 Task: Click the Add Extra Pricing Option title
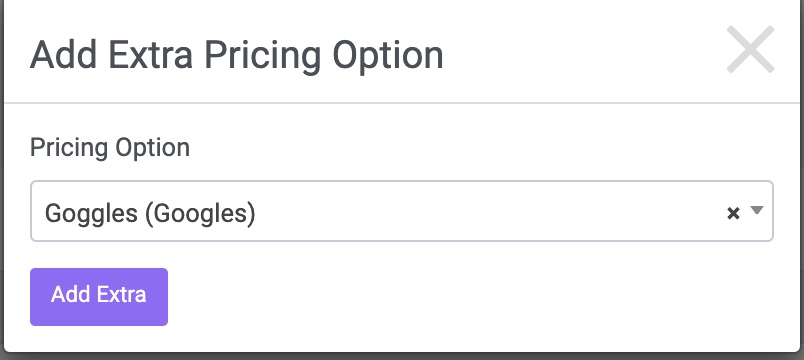pyautogui.click(x=236, y=55)
